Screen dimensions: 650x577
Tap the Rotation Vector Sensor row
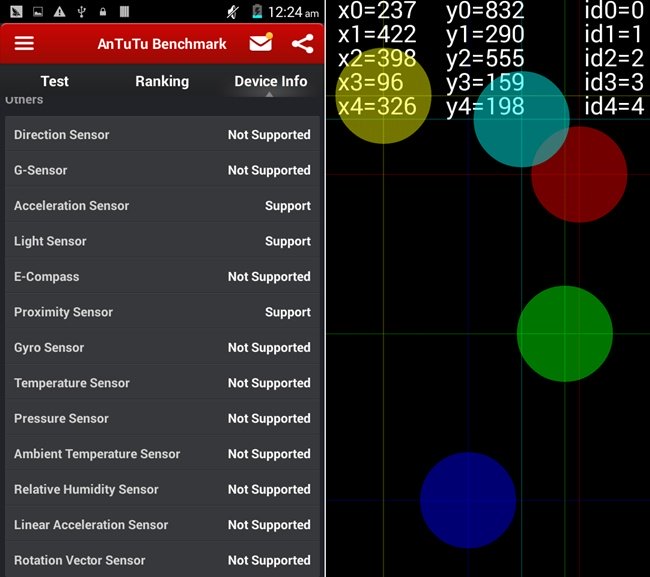[x=162, y=560]
